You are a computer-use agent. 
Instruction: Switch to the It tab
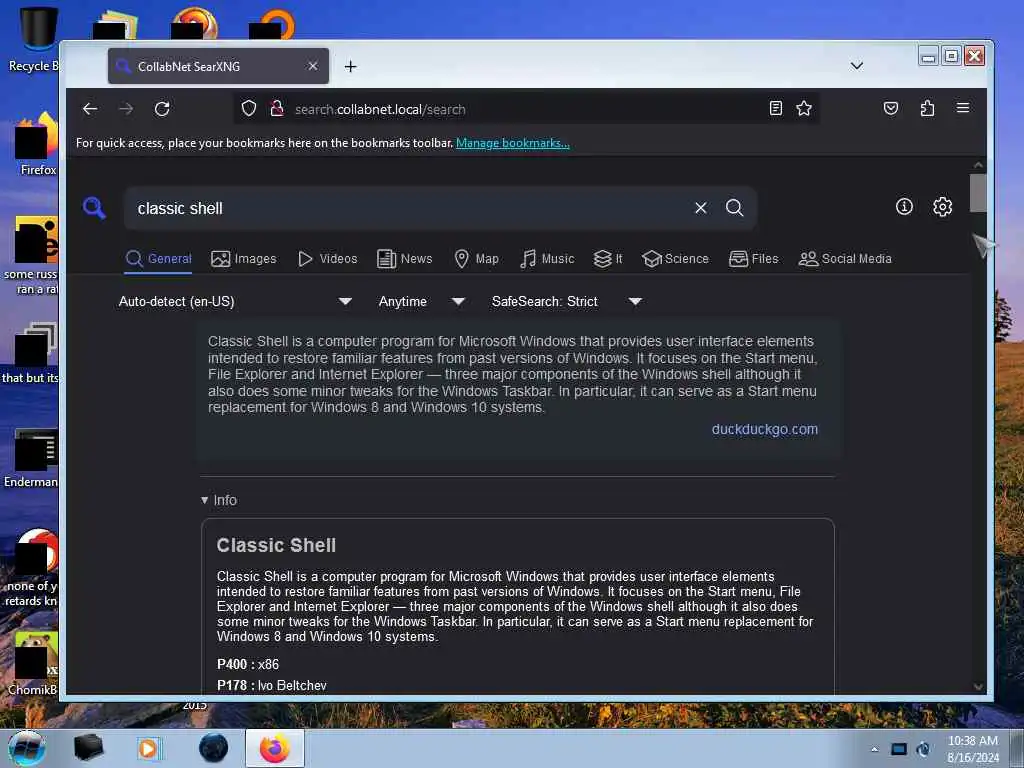point(608,259)
